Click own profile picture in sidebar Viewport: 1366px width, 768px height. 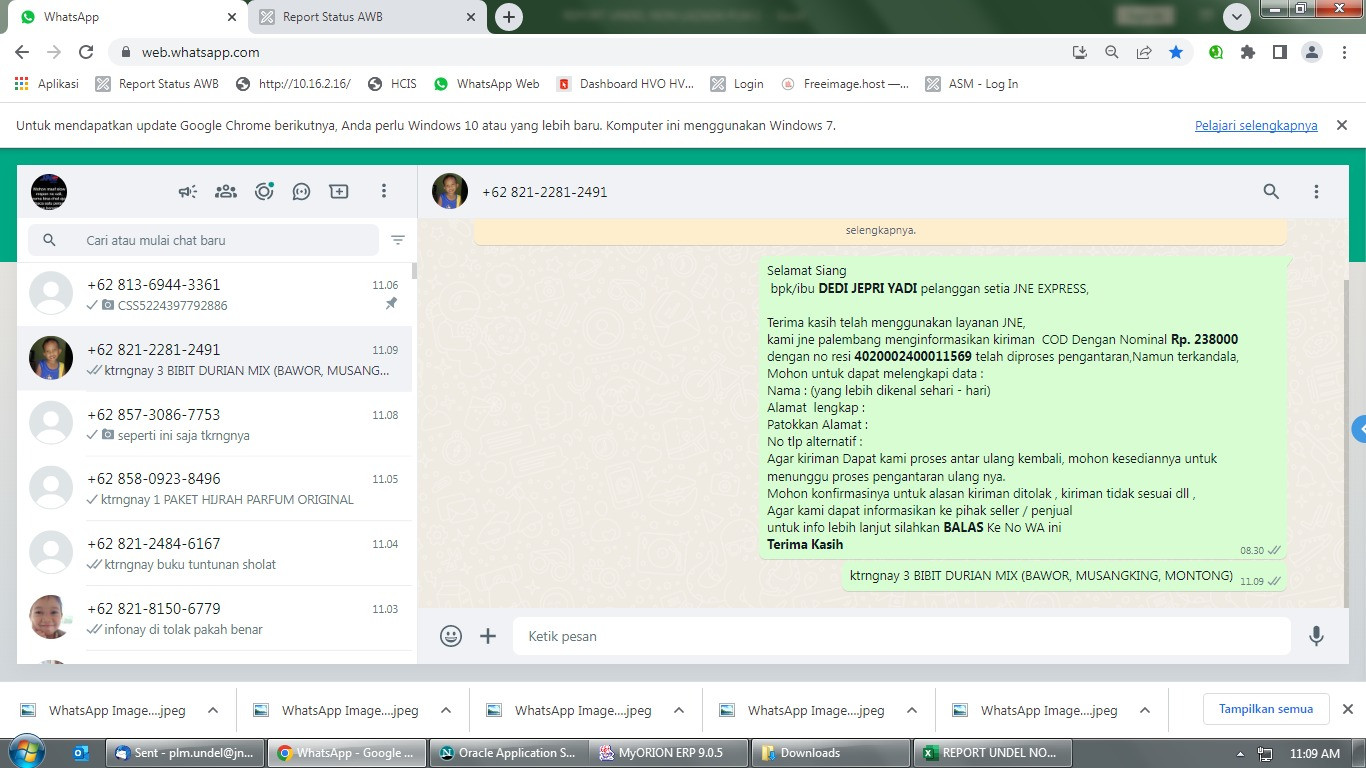(x=49, y=191)
